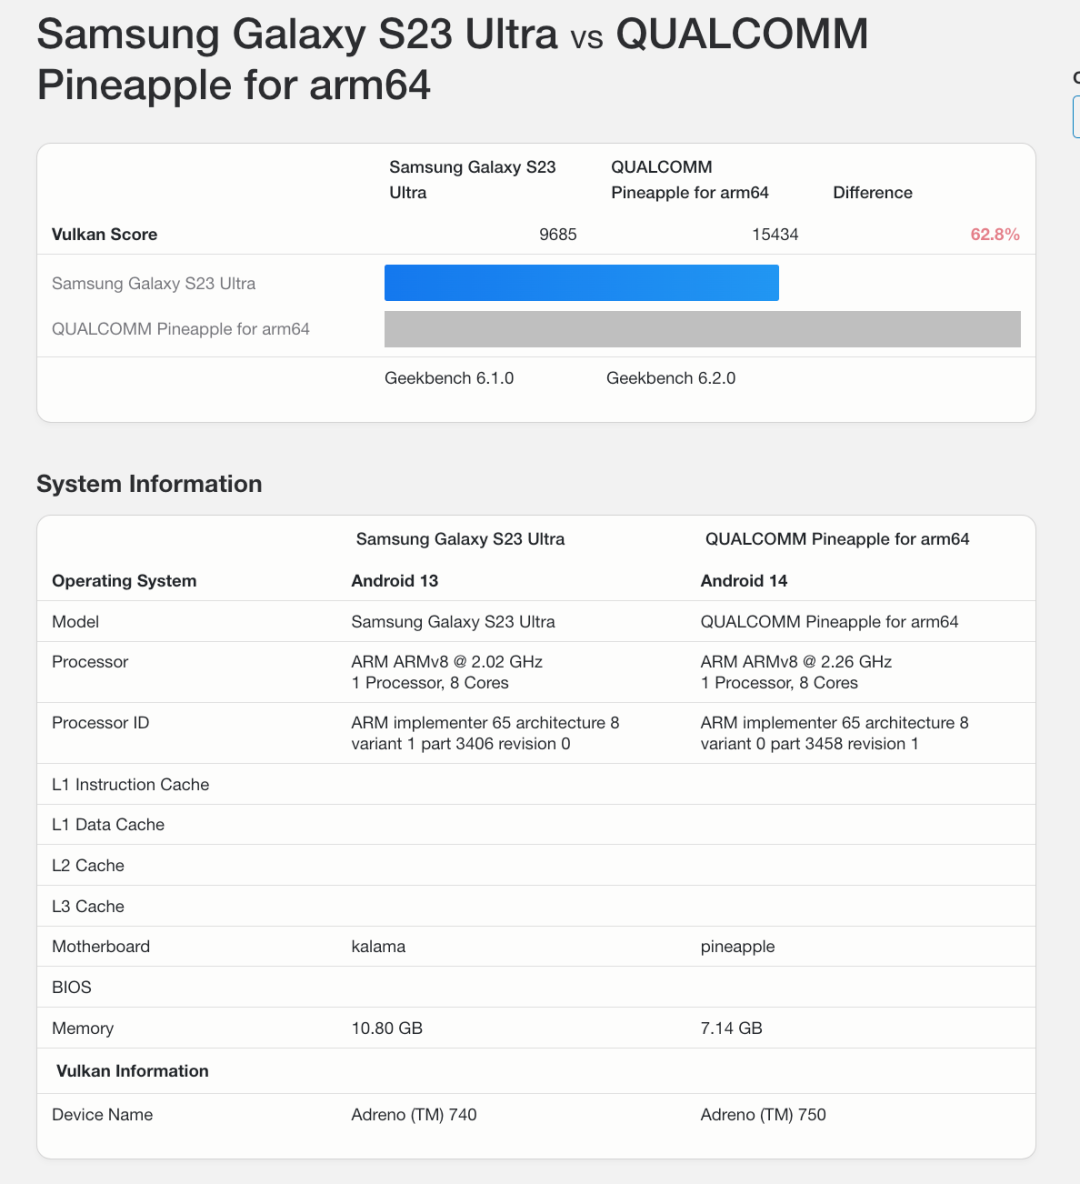
Task: Click the Geekbench 6.2.0 version label
Action: (x=671, y=378)
